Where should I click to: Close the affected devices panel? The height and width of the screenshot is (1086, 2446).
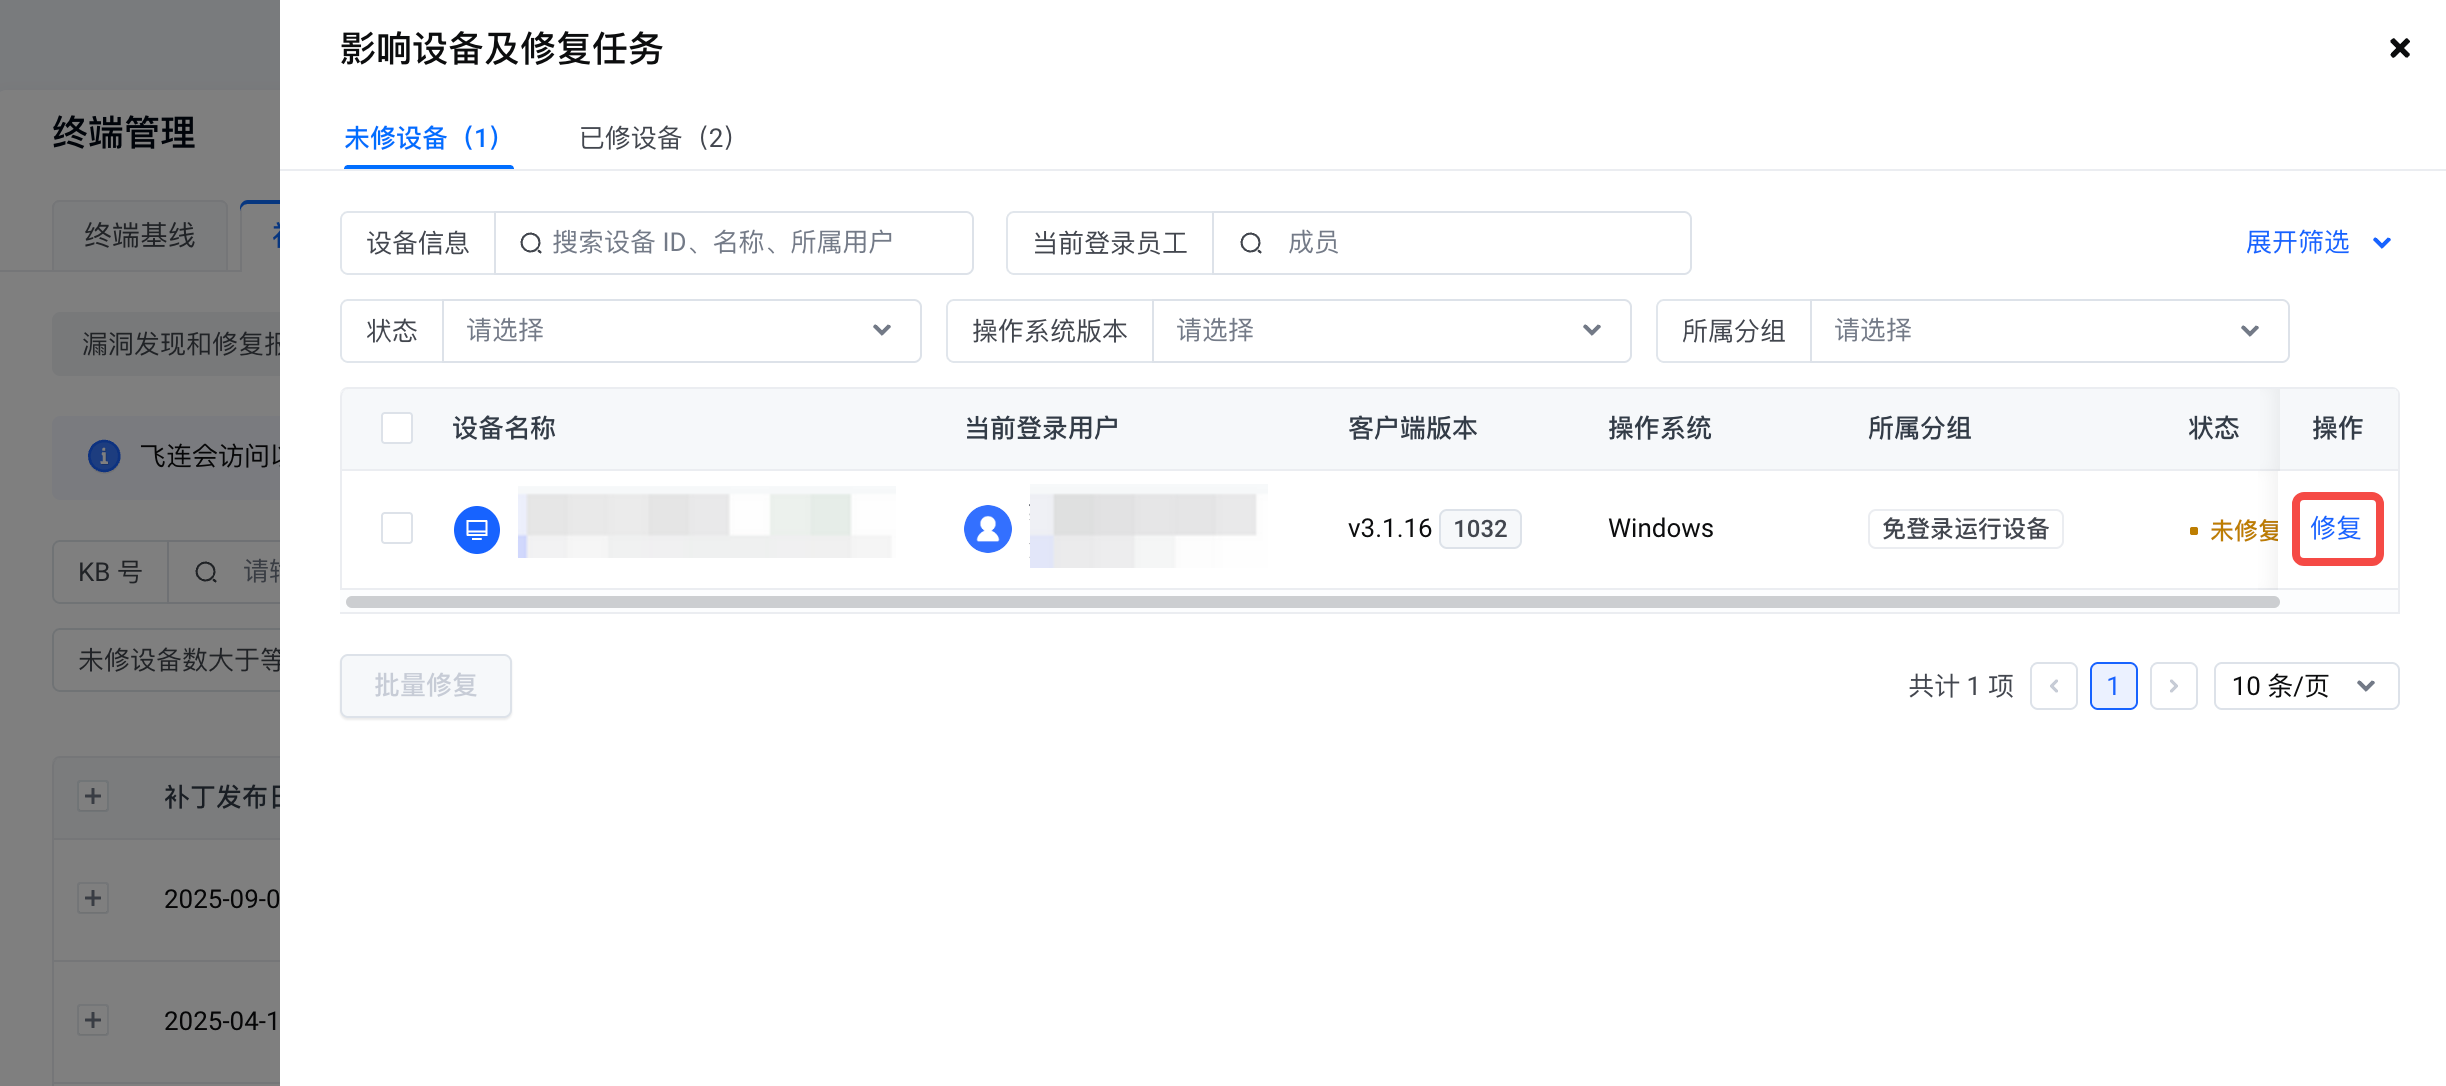(2399, 48)
